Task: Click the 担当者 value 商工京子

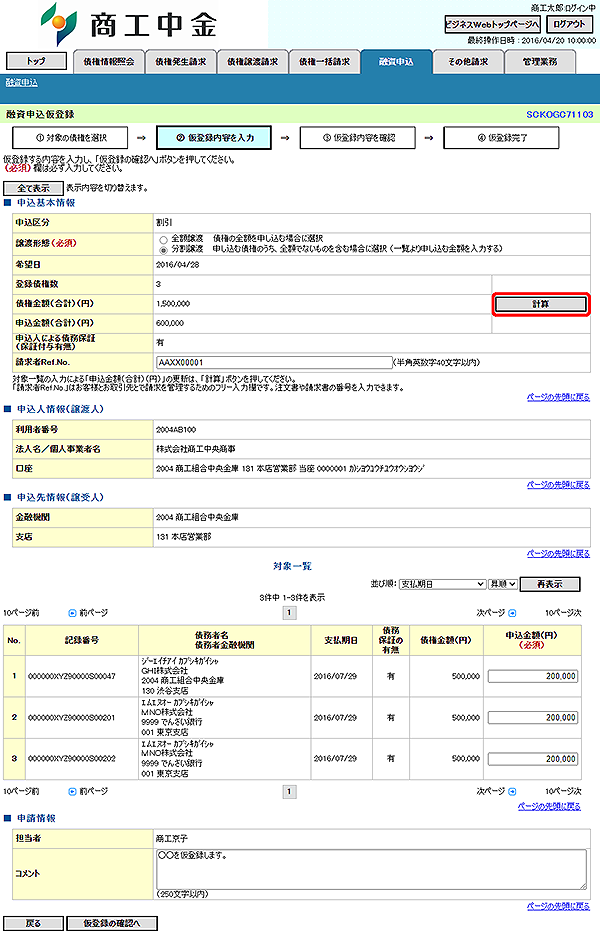Action: [172, 839]
